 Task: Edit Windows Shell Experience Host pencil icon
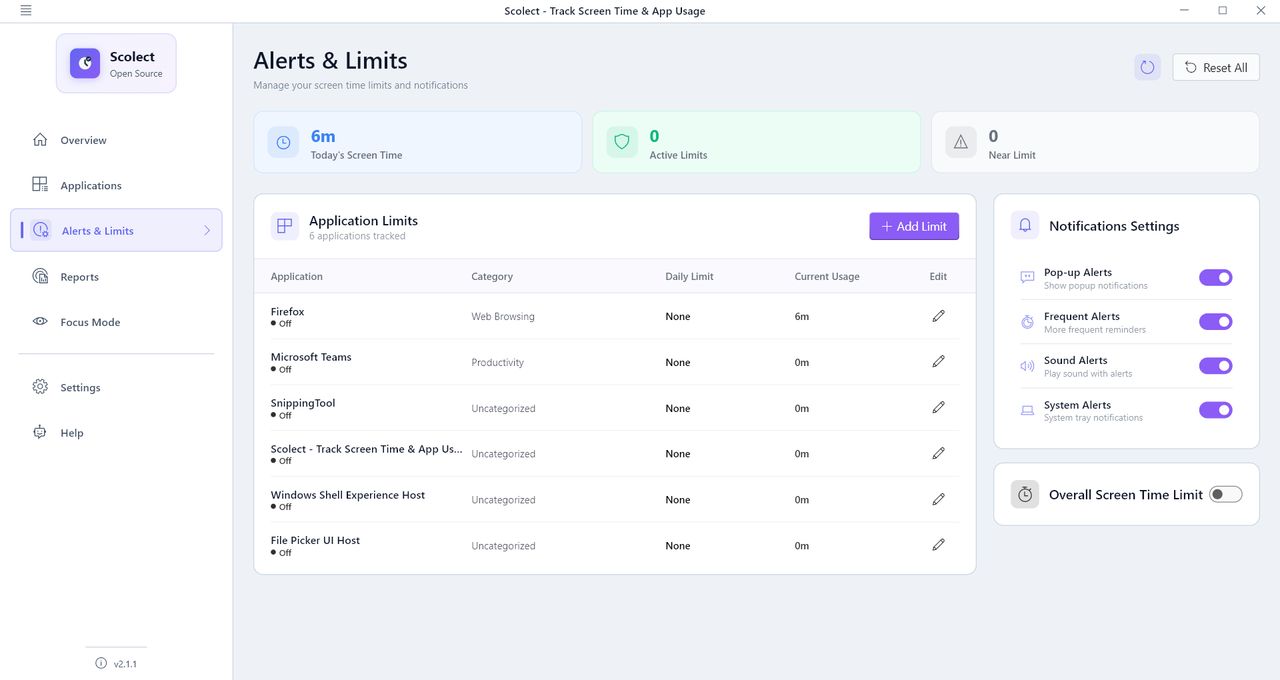pyautogui.click(x=938, y=499)
